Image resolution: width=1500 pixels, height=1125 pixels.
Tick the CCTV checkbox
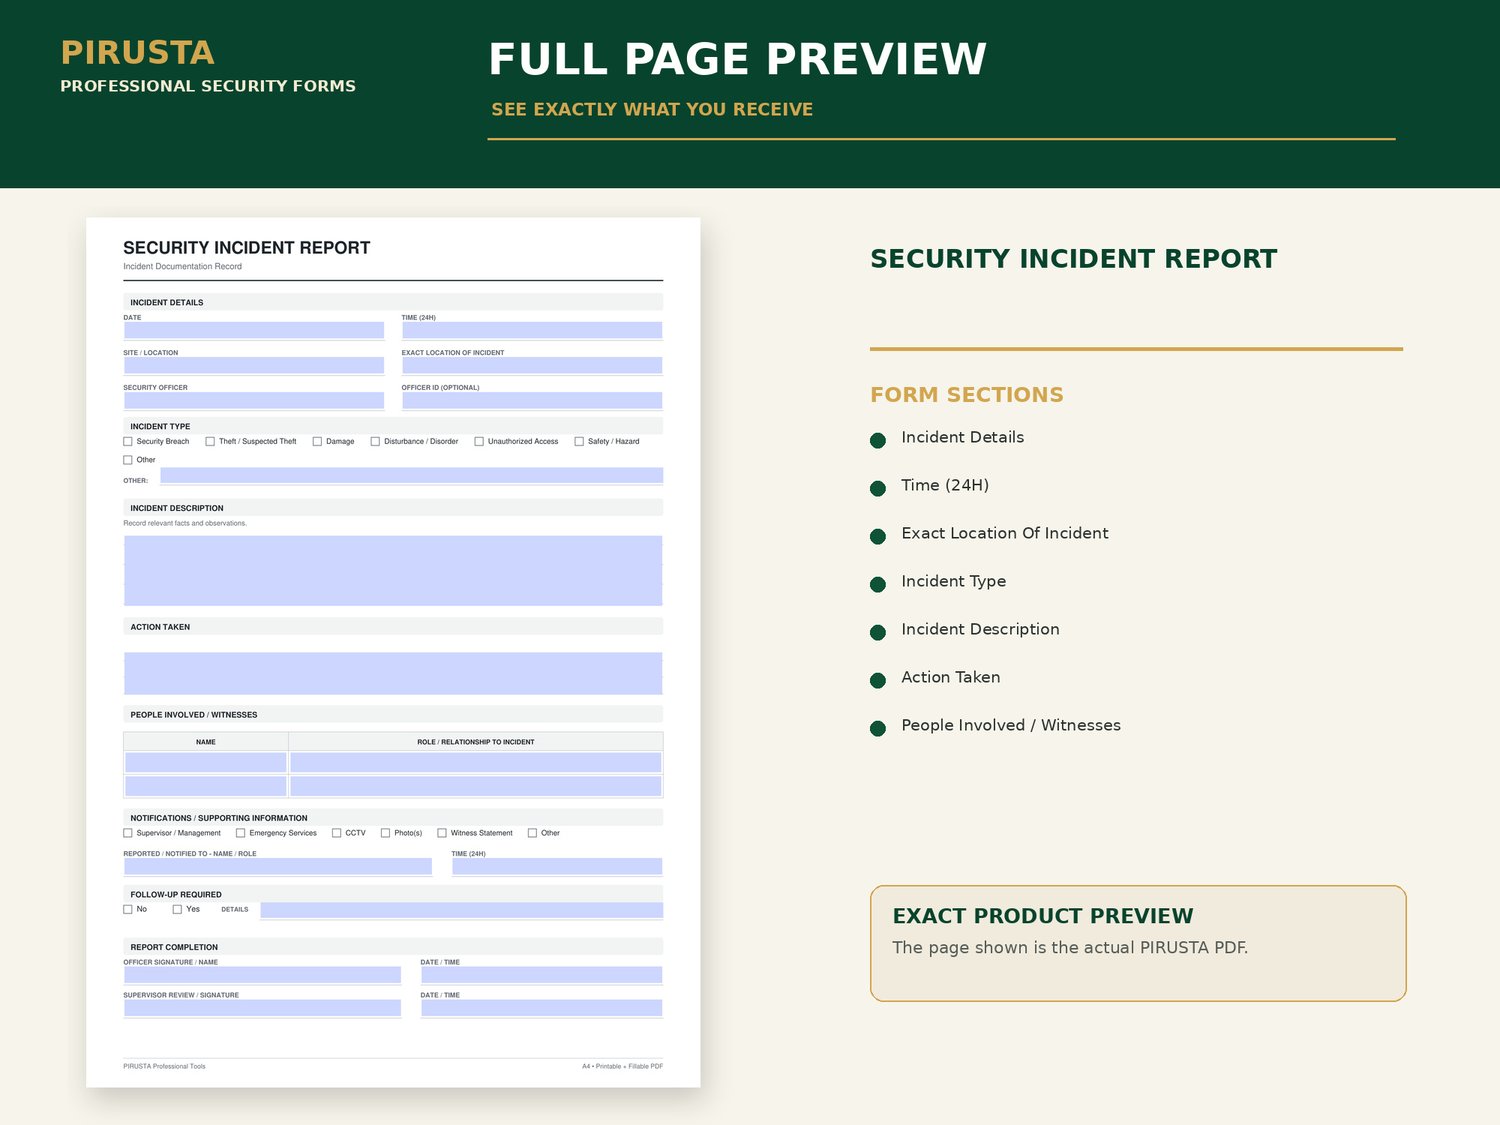pos(336,833)
